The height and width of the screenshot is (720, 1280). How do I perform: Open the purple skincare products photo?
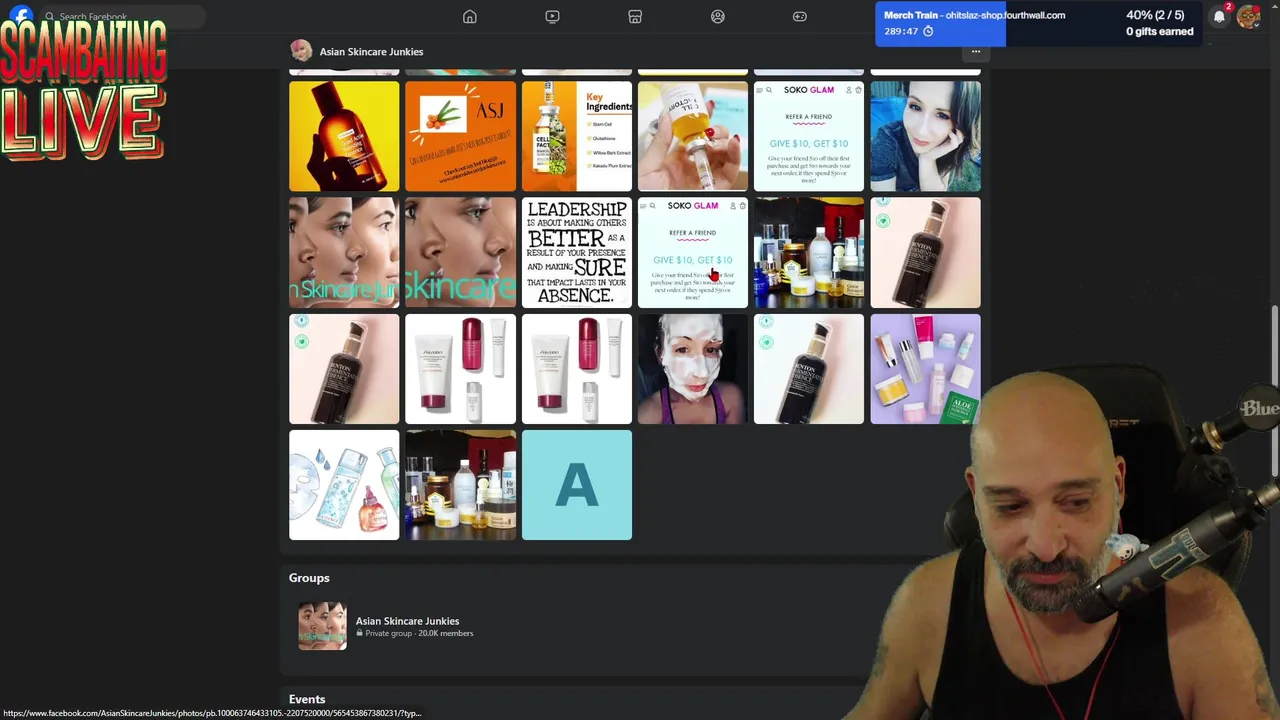coord(925,369)
